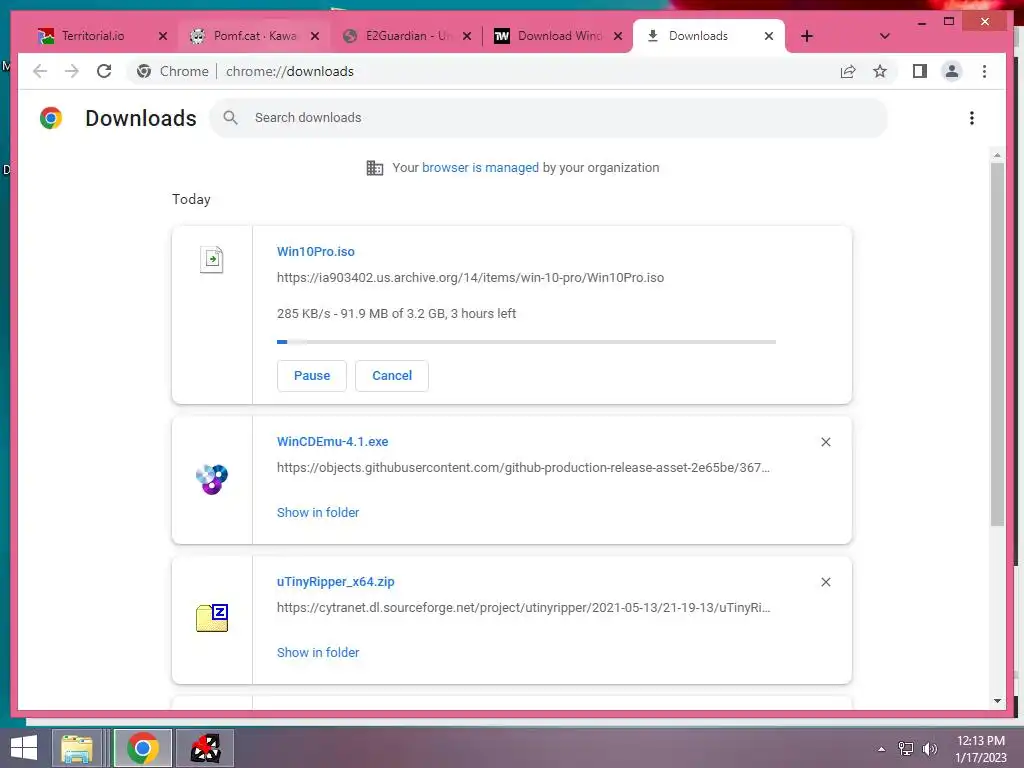Click the uTinyRipper zip file icon
The image size is (1024, 768).
point(212,618)
